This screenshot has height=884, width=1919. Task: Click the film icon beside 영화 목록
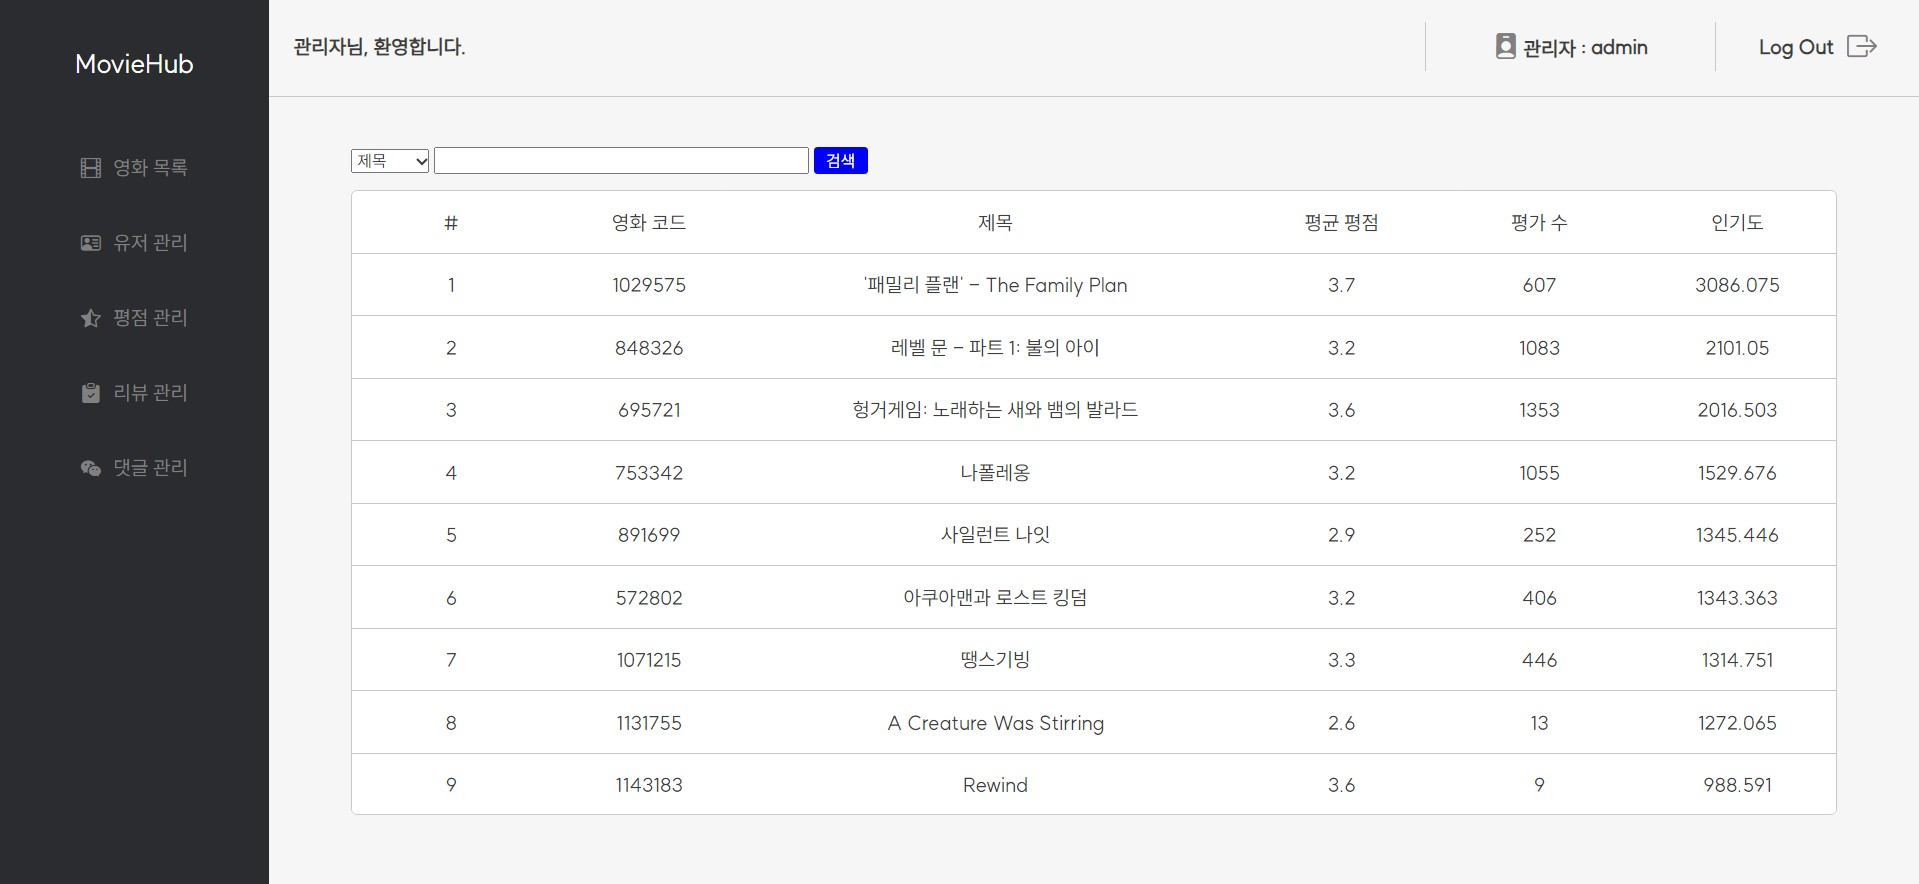tap(91, 168)
